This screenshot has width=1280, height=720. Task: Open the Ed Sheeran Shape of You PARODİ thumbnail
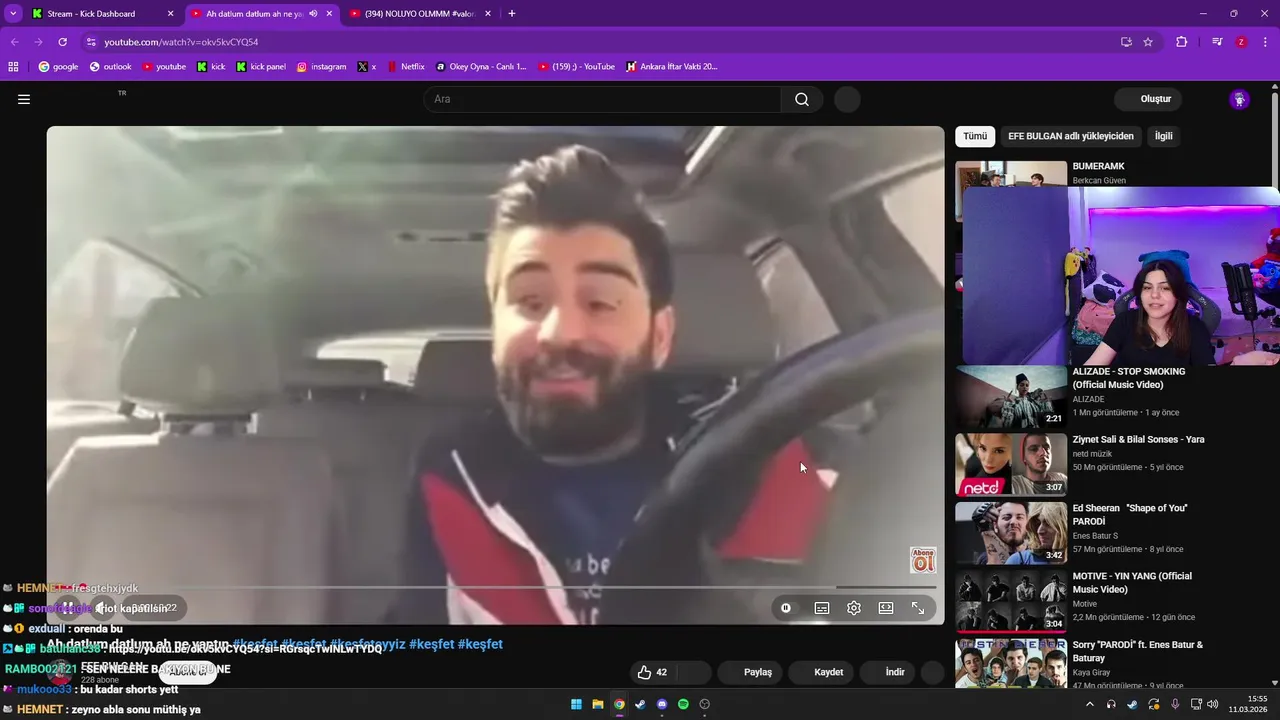click(x=1011, y=533)
